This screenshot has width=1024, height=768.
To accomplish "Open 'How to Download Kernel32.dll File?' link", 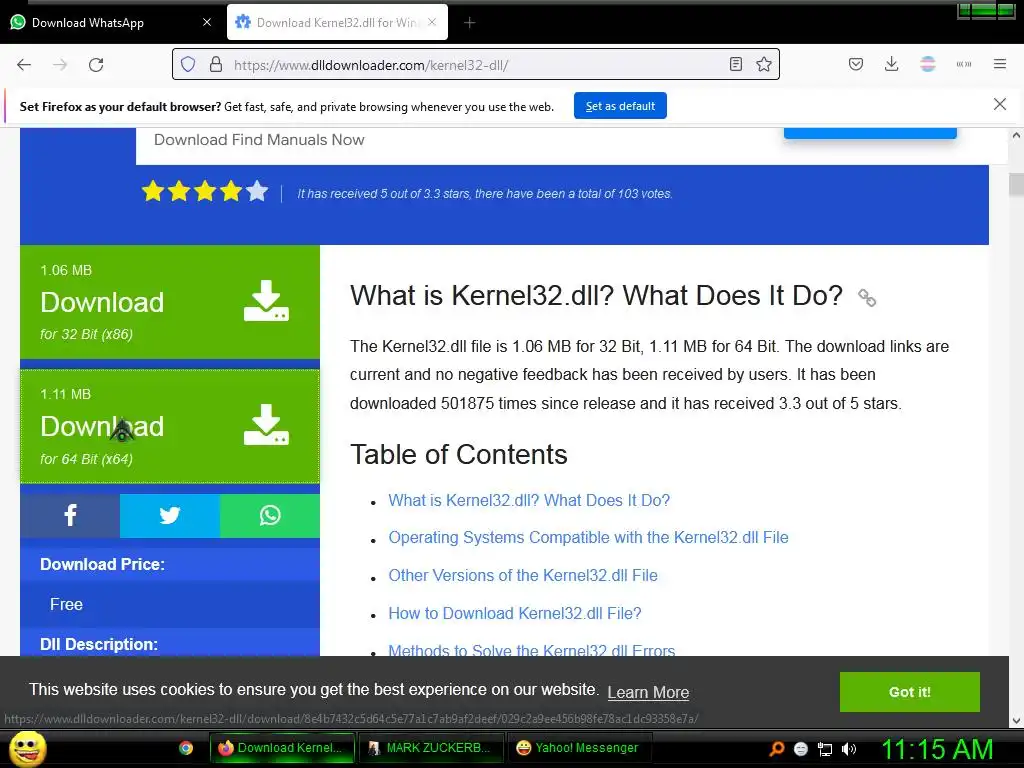I will click(x=515, y=613).
